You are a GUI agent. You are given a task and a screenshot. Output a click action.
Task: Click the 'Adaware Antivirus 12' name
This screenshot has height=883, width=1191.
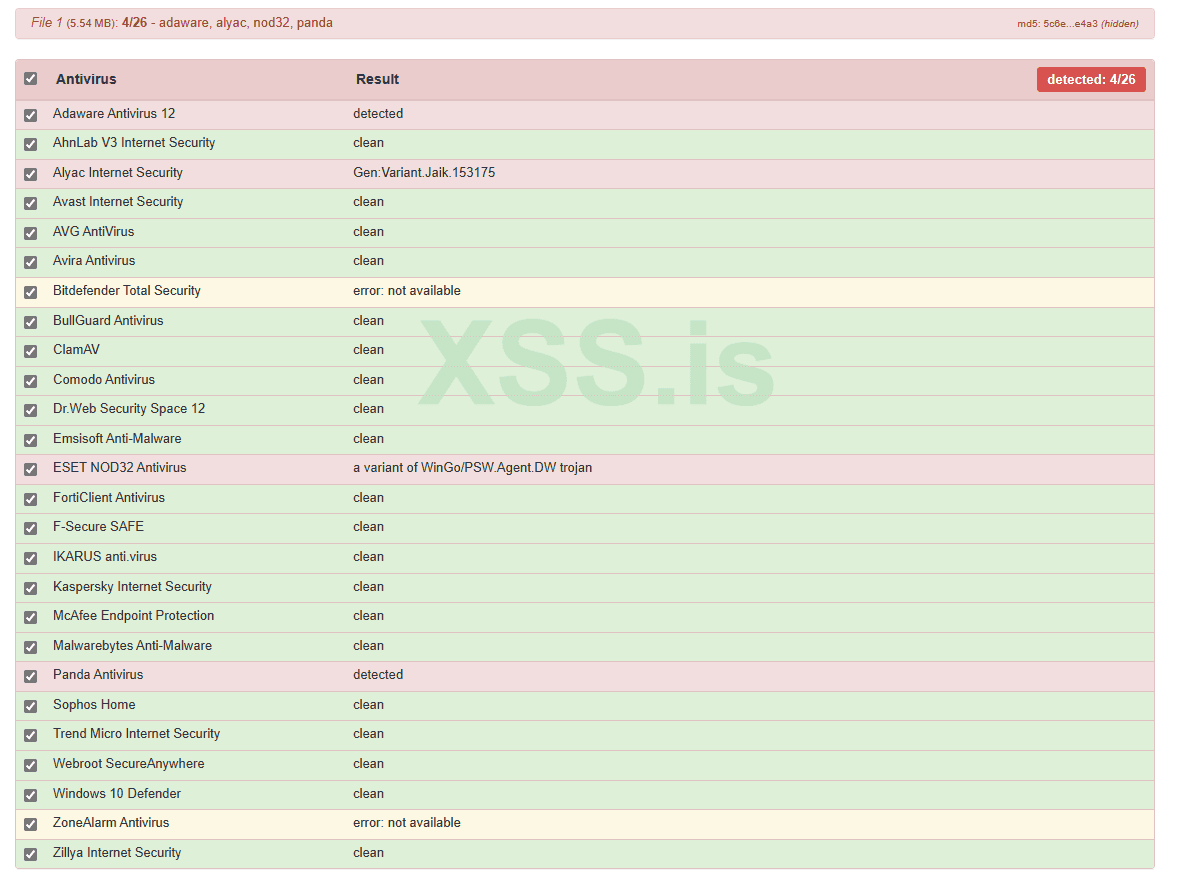[x=114, y=113]
